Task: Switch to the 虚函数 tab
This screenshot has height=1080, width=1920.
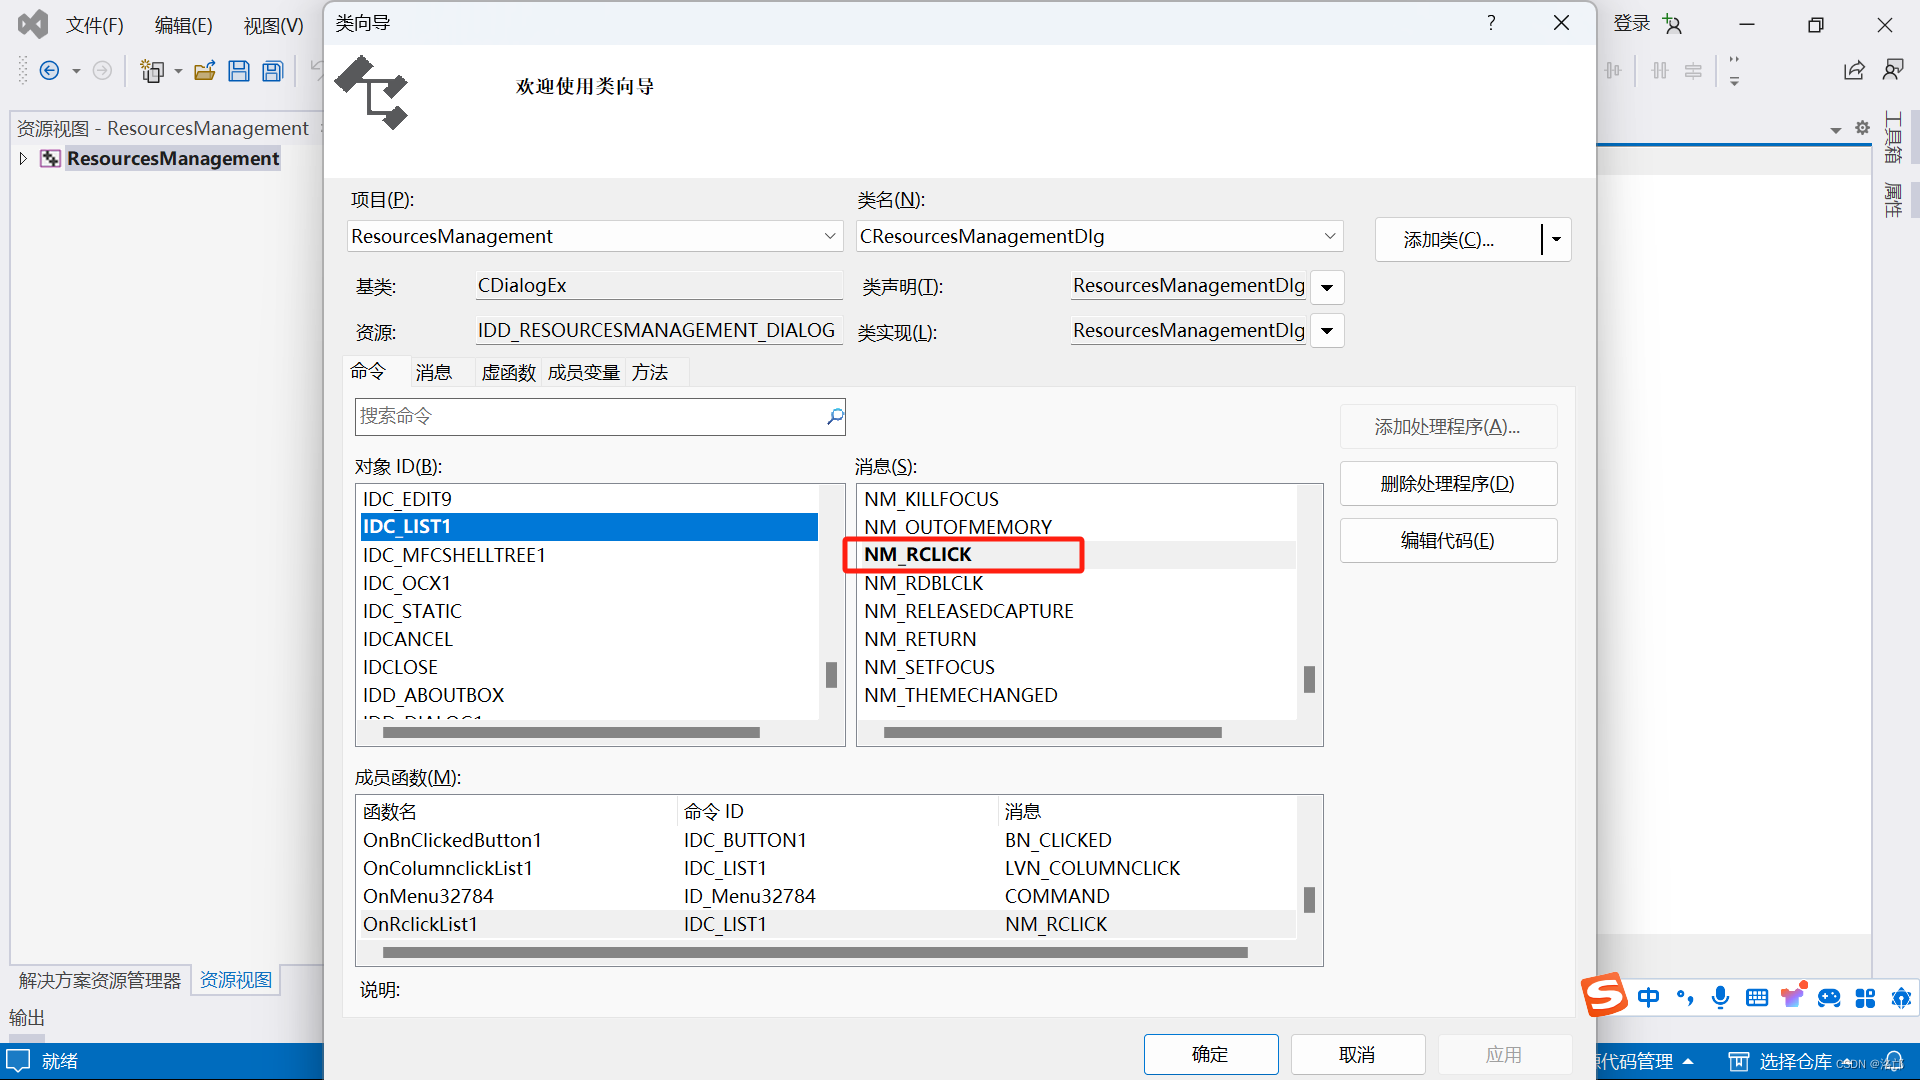Action: [508, 372]
